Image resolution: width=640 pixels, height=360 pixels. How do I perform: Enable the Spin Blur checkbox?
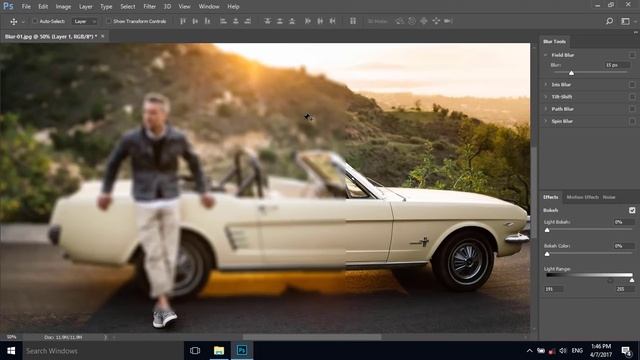pos(632,121)
